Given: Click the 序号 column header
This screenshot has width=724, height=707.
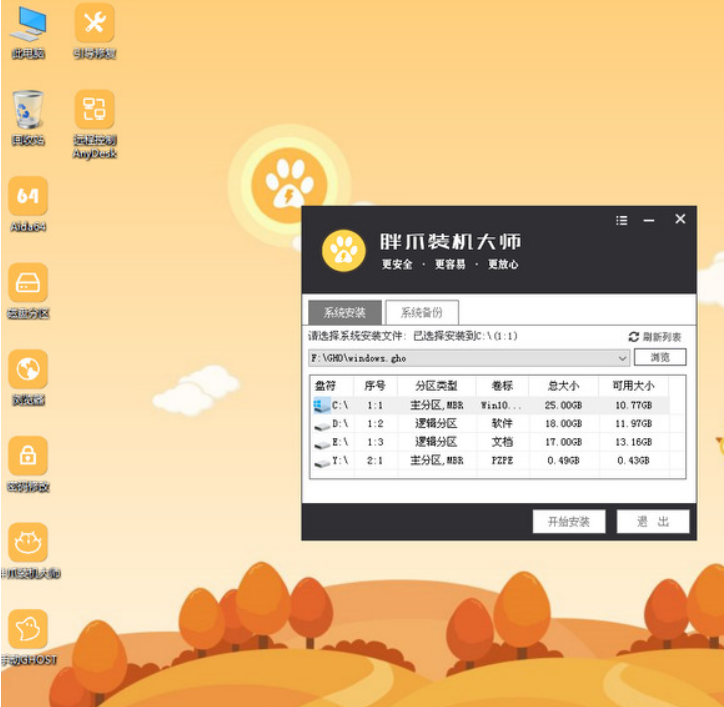Looking at the screenshot, I should pyautogui.click(x=374, y=386).
